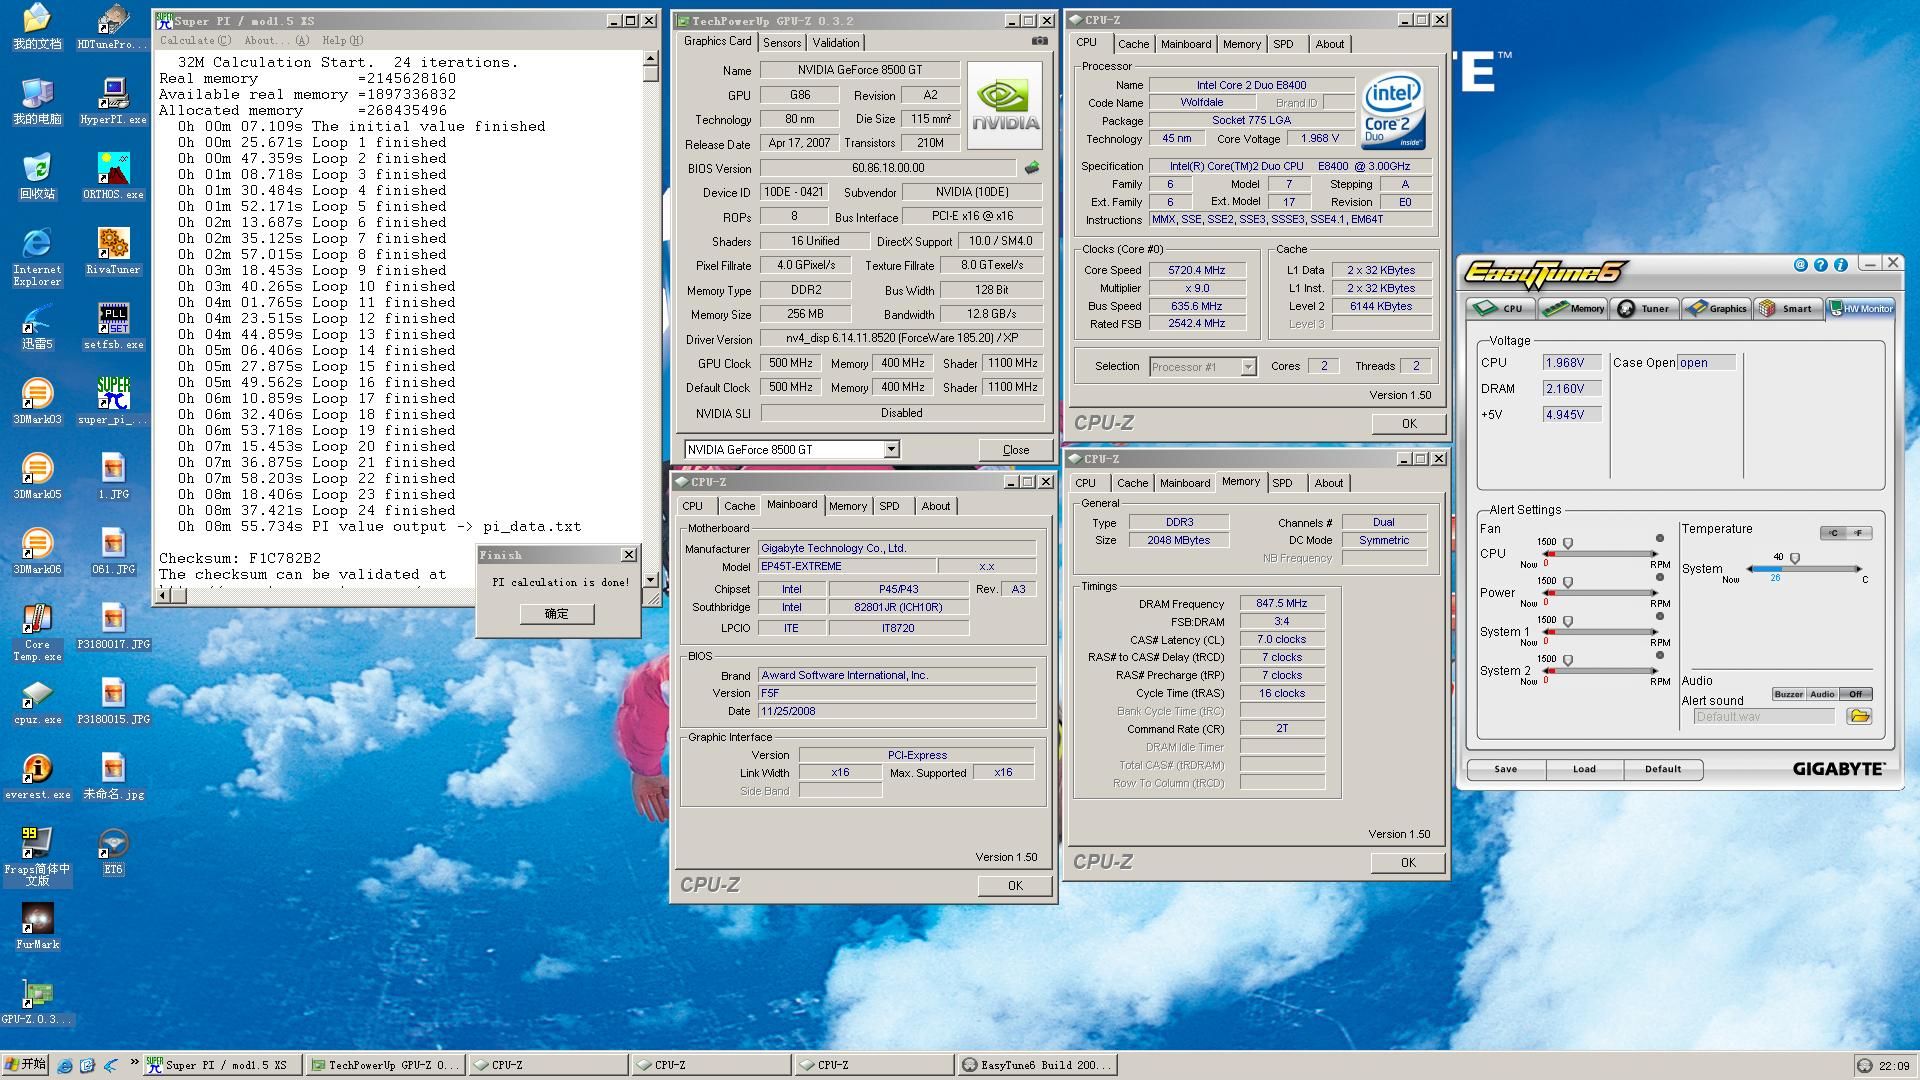Open the FurMark desktop icon
This screenshot has width=1920, height=1080.
pyautogui.click(x=37, y=926)
